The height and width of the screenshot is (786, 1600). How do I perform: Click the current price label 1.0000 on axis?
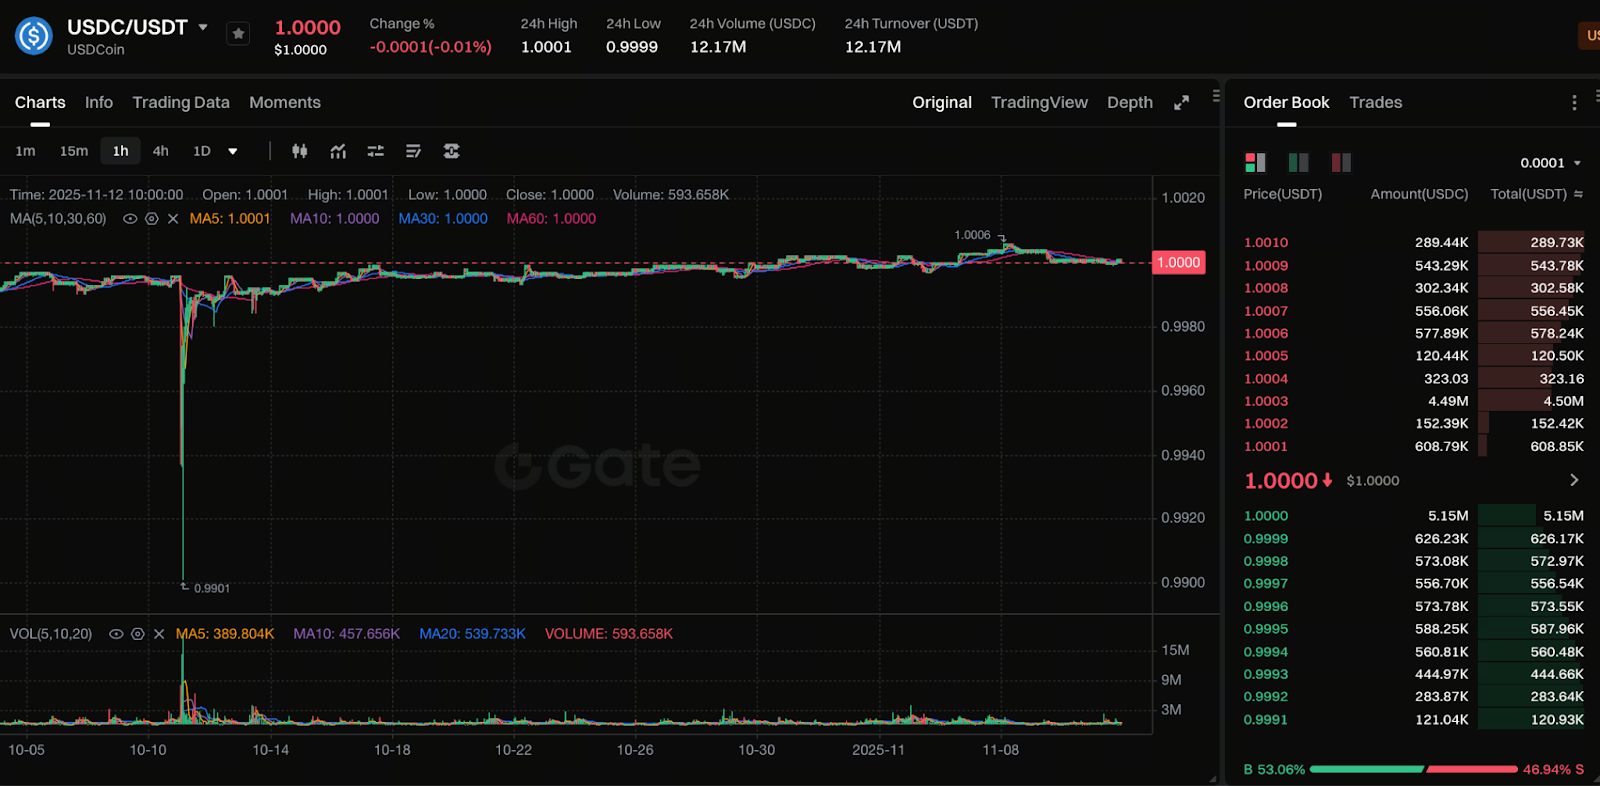pos(1179,263)
